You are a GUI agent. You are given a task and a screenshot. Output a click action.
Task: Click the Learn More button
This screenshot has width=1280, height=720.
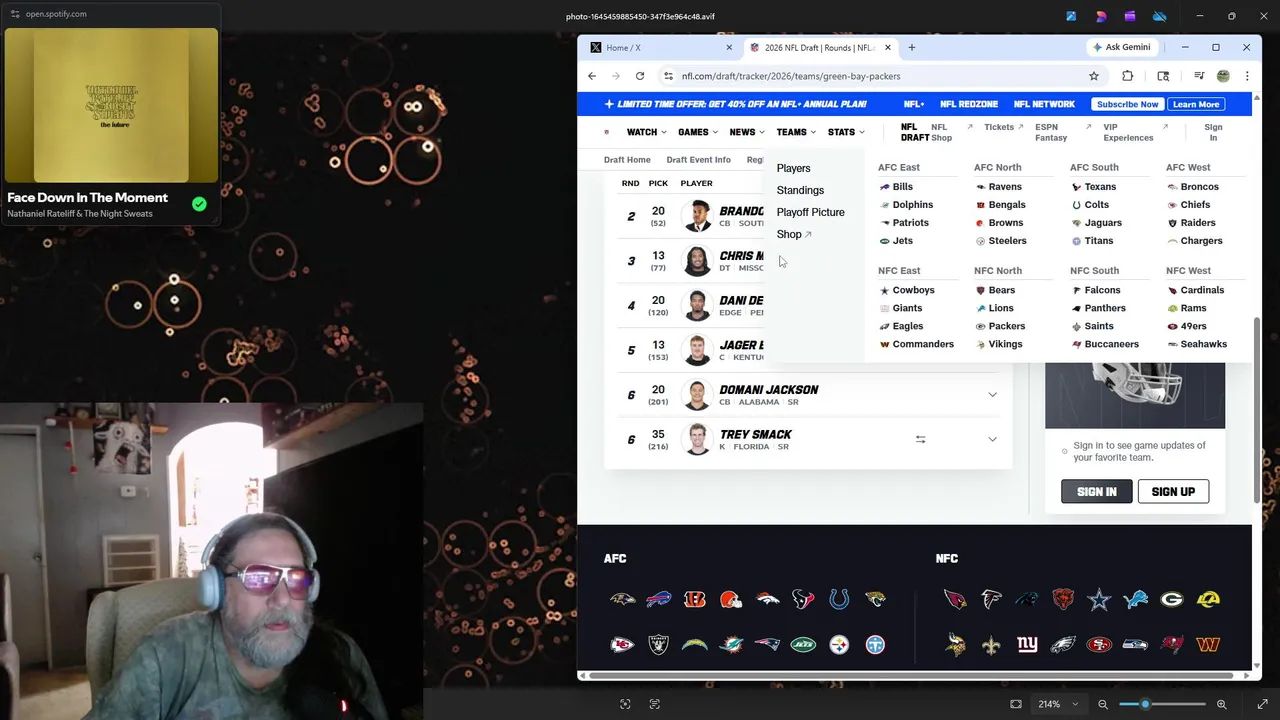coord(1196,104)
